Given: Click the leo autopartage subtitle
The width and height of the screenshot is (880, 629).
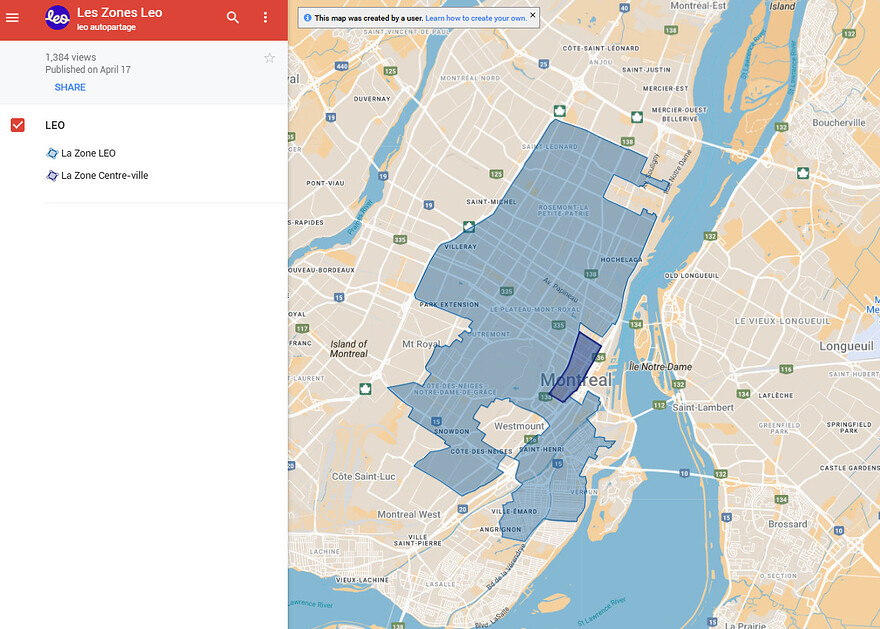Looking at the screenshot, I should (x=106, y=27).
